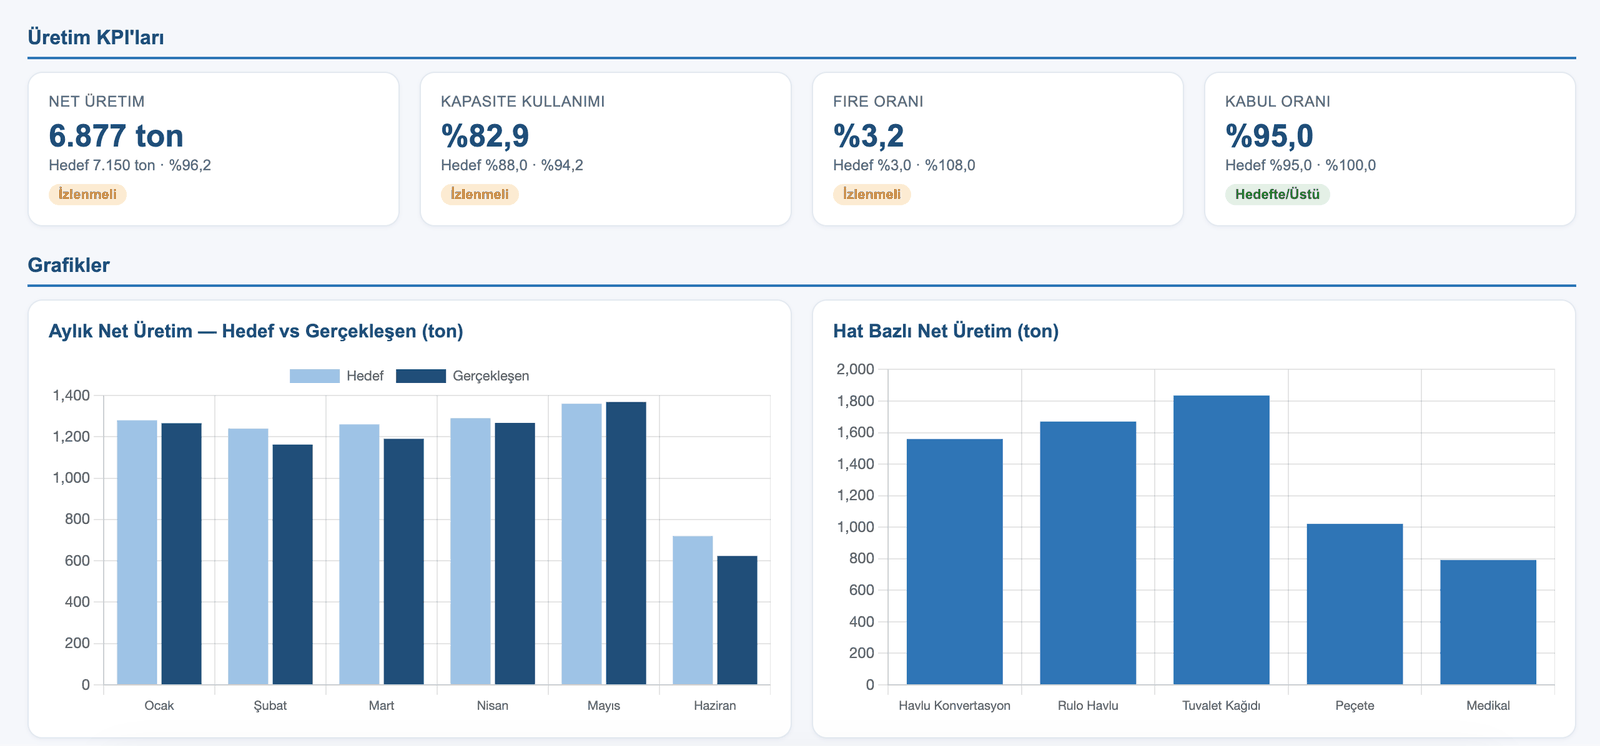Select the %82,9 capacity usage value
The width and height of the screenshot is (1600, 746).
pos(485,135)
